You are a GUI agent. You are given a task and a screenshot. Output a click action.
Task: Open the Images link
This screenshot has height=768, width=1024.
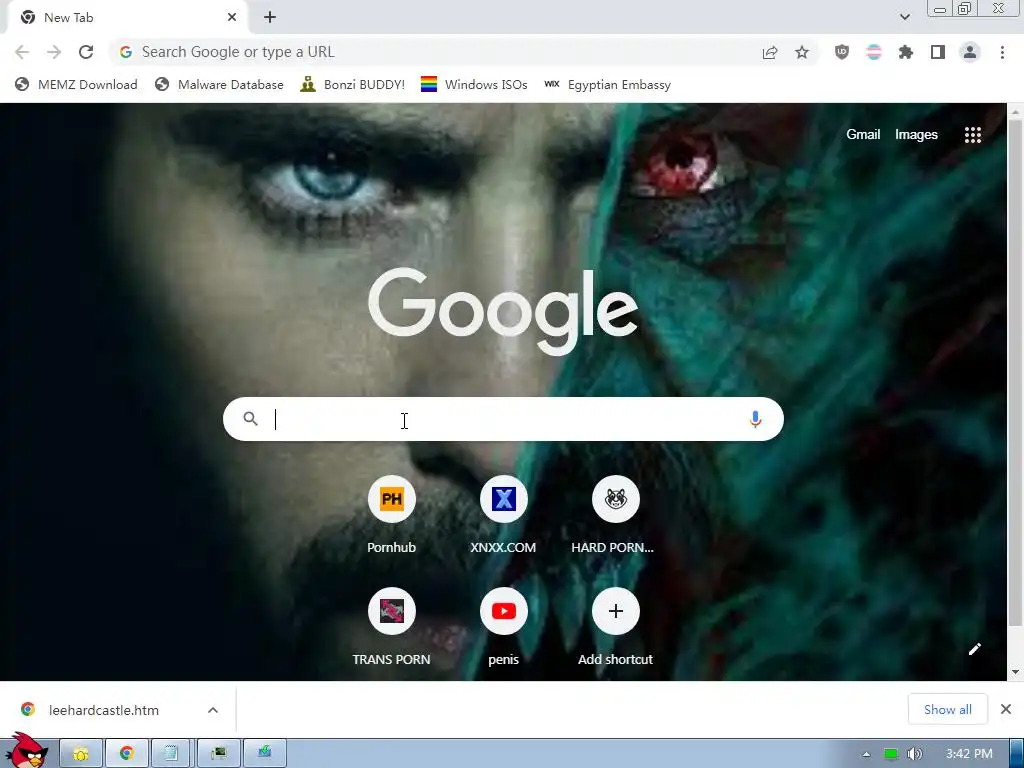pyautogui.click(x=916, y=135)
